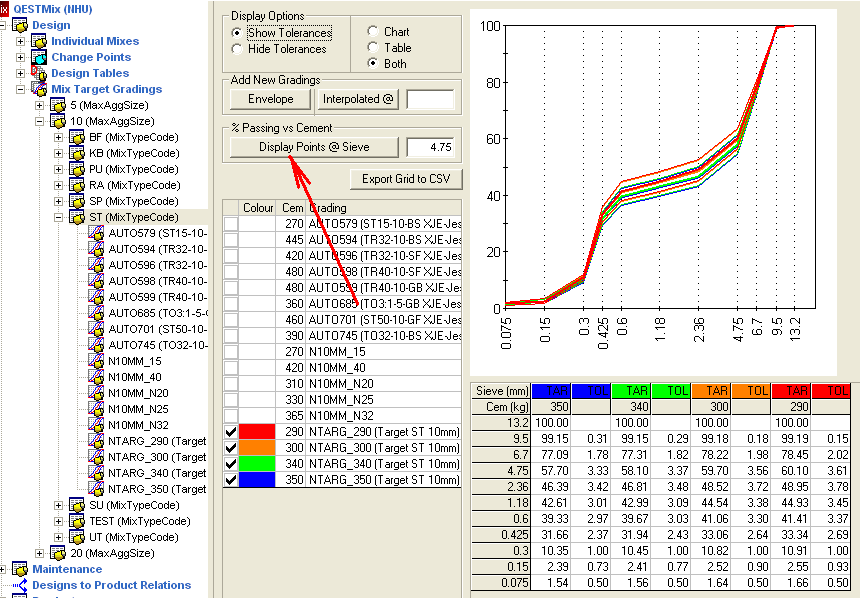Click the Mix Target Gradings folder icon
860x598 pixels.
(39, 89)
